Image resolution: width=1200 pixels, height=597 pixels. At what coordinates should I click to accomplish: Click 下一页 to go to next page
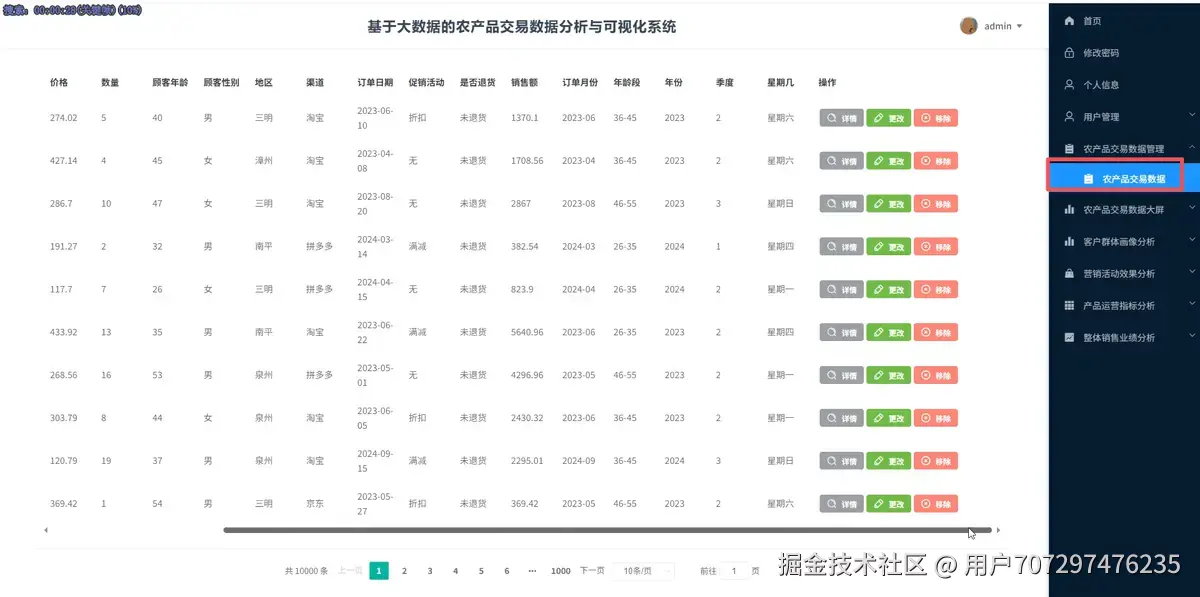(x=591, y=570)
